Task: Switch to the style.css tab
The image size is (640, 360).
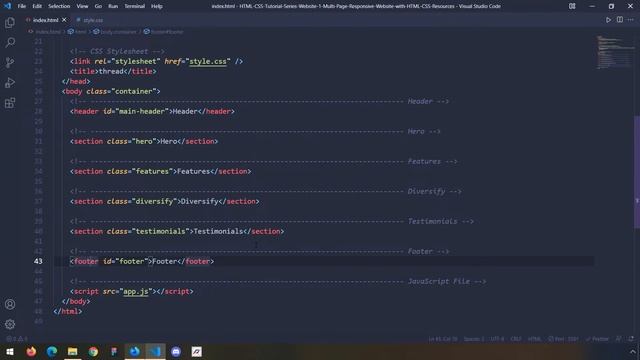Action: tap(93, 20)
